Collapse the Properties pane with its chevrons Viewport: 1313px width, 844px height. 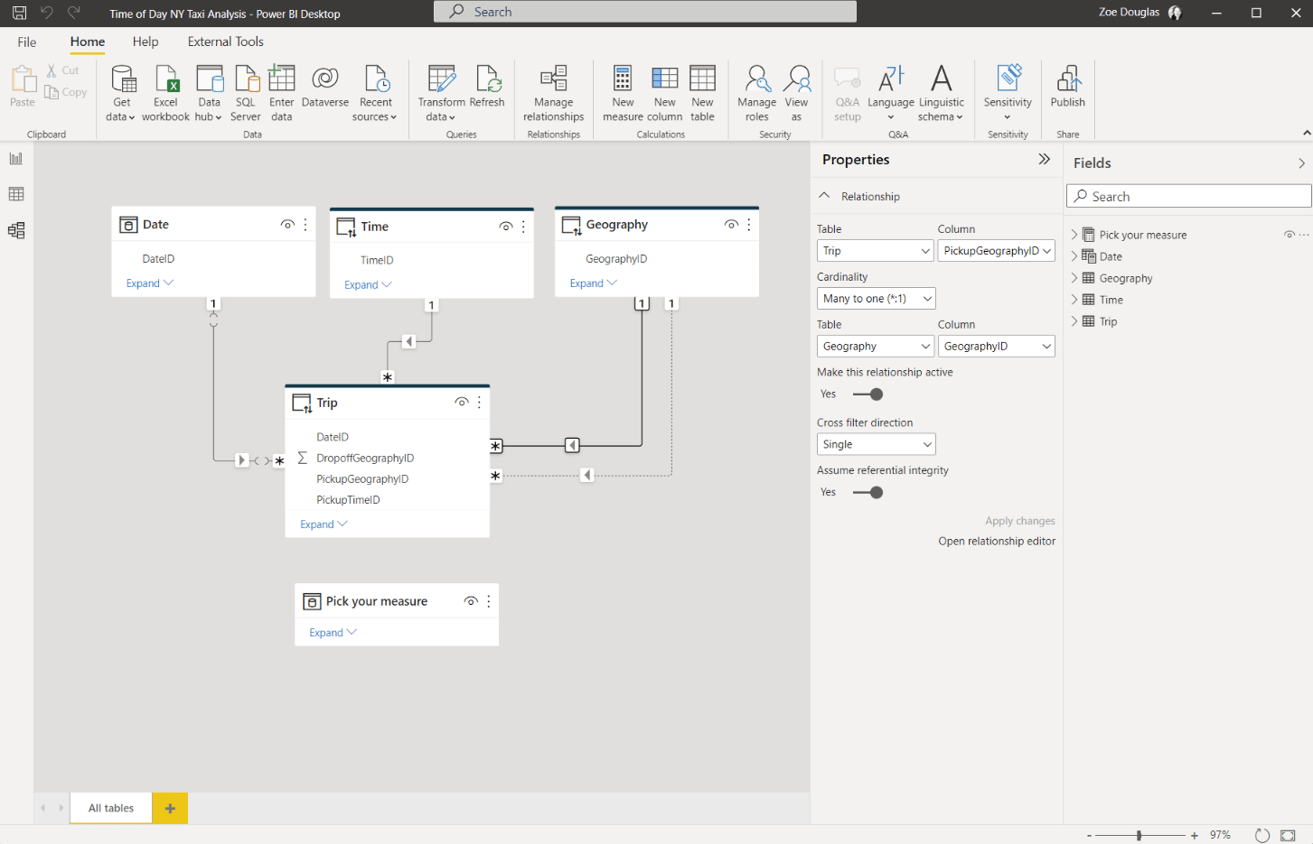coord(1044,159)
